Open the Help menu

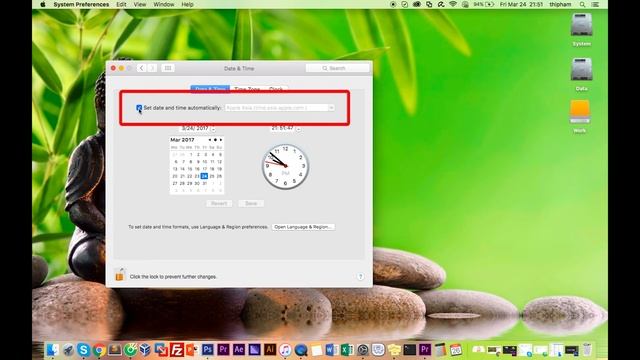tap(187, 4)
